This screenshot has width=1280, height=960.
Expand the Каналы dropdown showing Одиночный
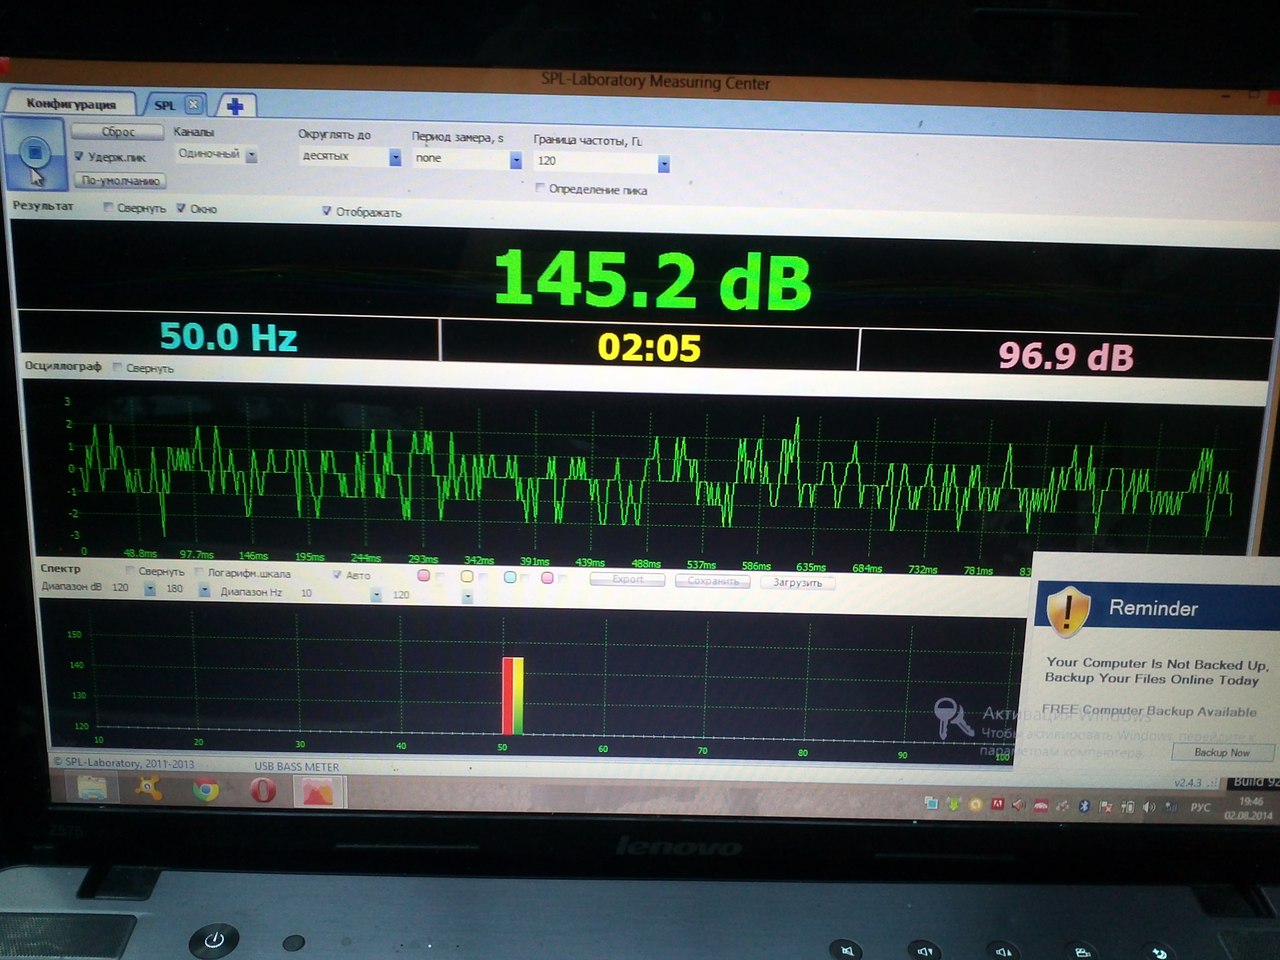pyautogui.click(x=251, y=155)
